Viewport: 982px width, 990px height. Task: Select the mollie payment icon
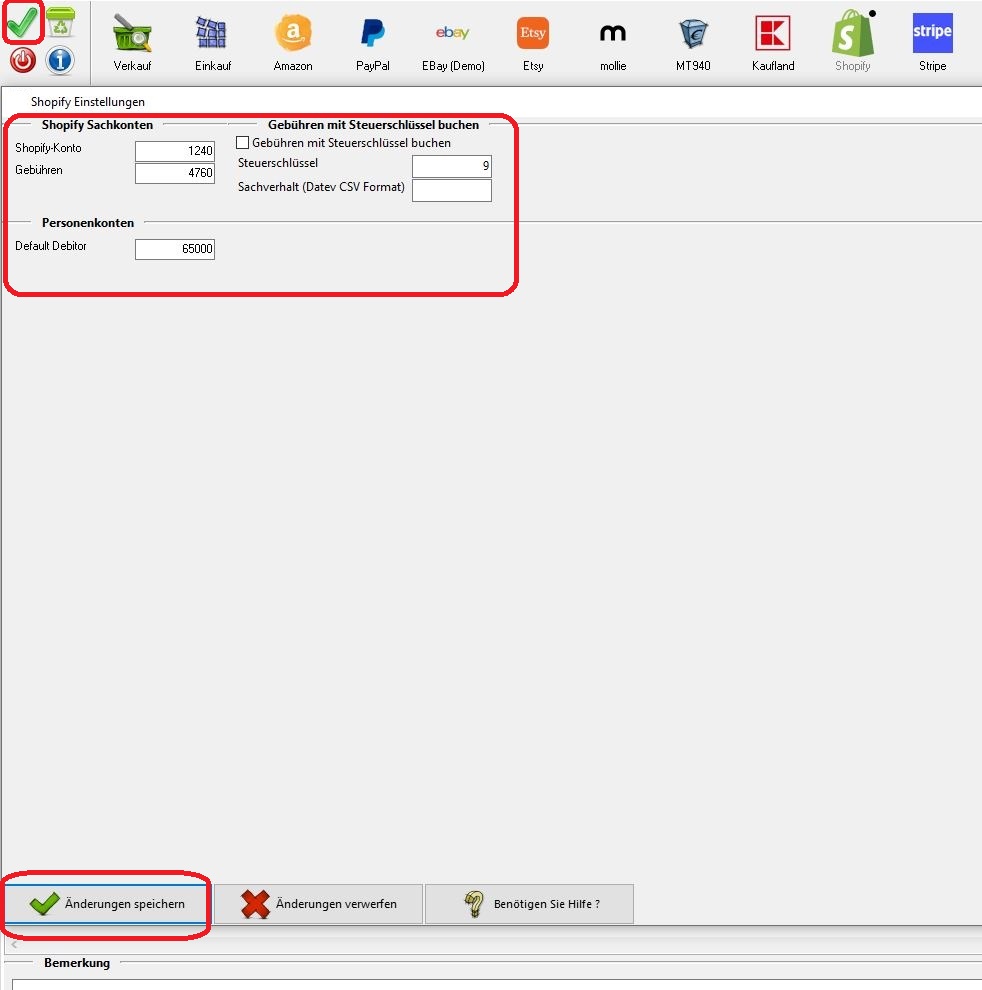[x=613, y=42]
